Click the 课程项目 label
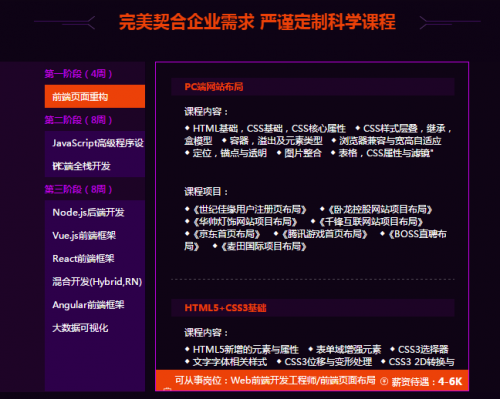500x399 pixels. click(206, 192)
